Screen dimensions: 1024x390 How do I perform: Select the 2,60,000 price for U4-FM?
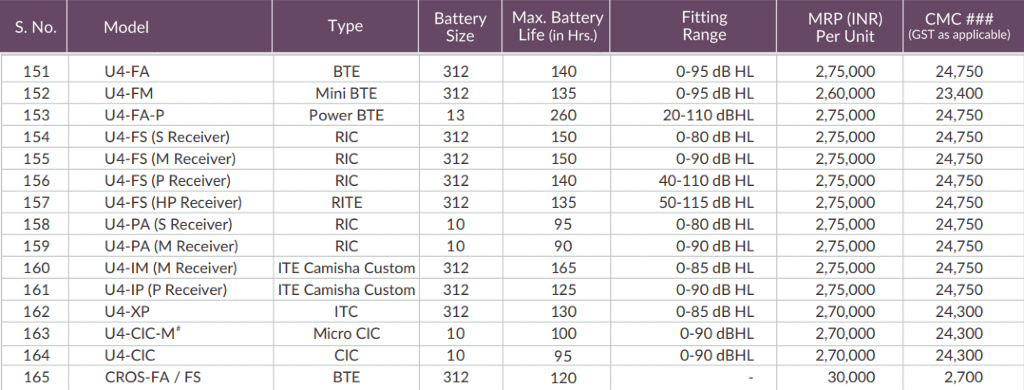845,93
